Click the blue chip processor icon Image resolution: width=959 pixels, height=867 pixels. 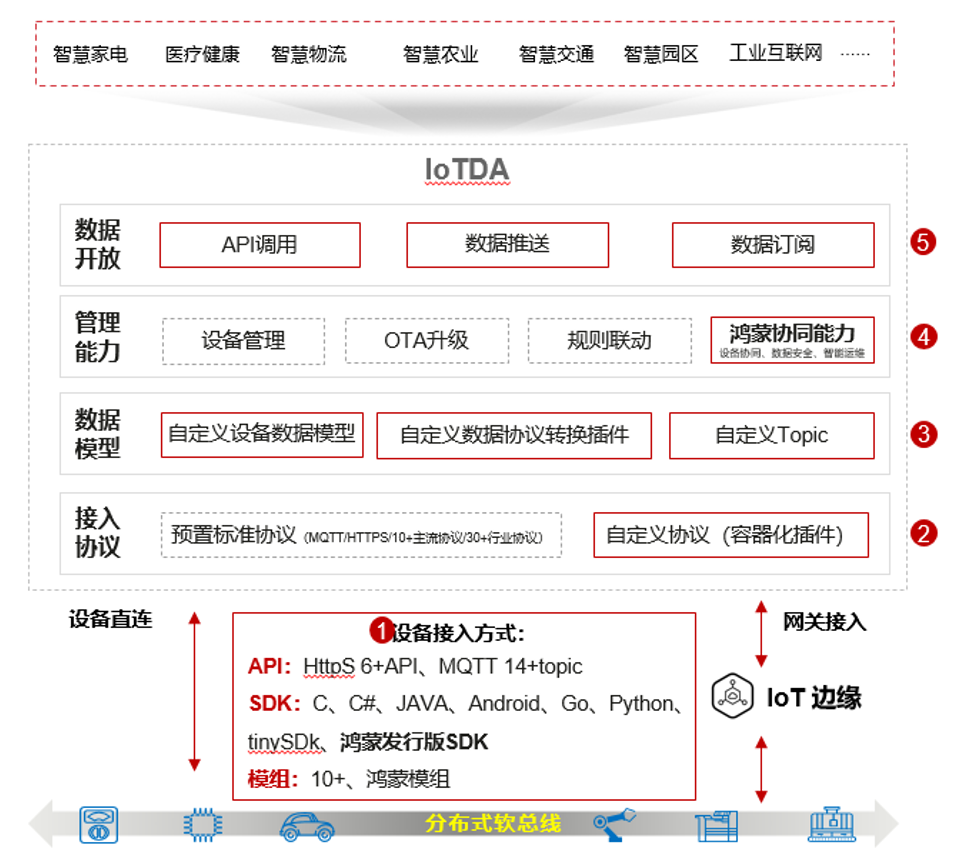[203, 825]
